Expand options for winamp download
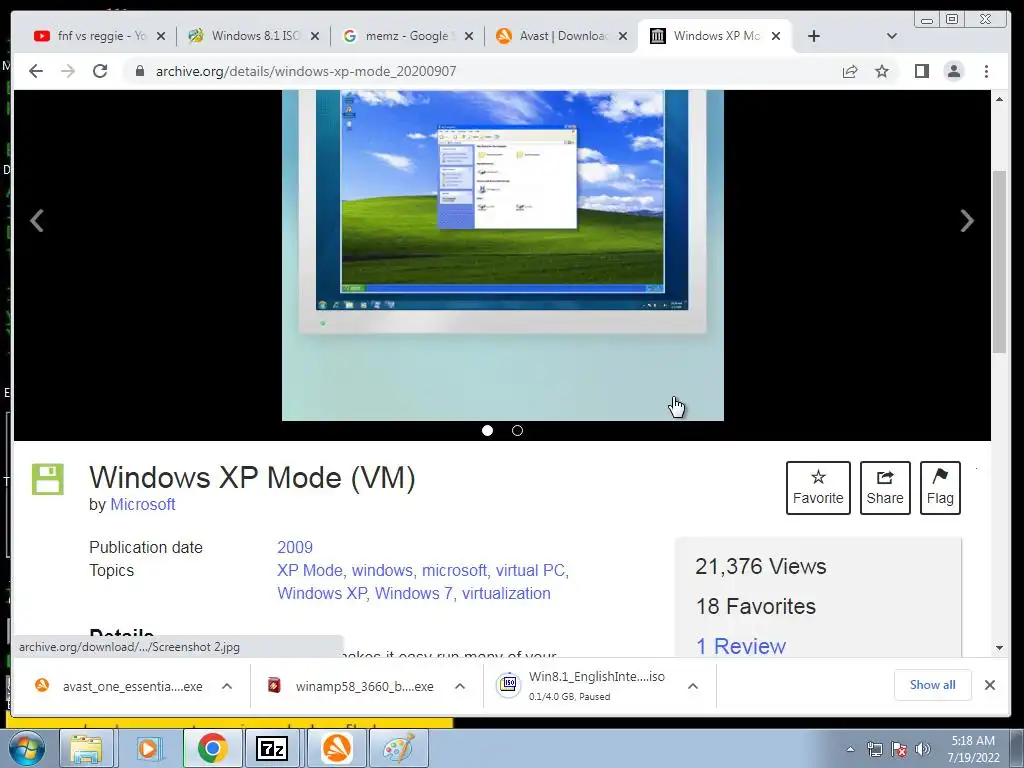Viewport: 1024px width, 768px height. tap(460, 686)
